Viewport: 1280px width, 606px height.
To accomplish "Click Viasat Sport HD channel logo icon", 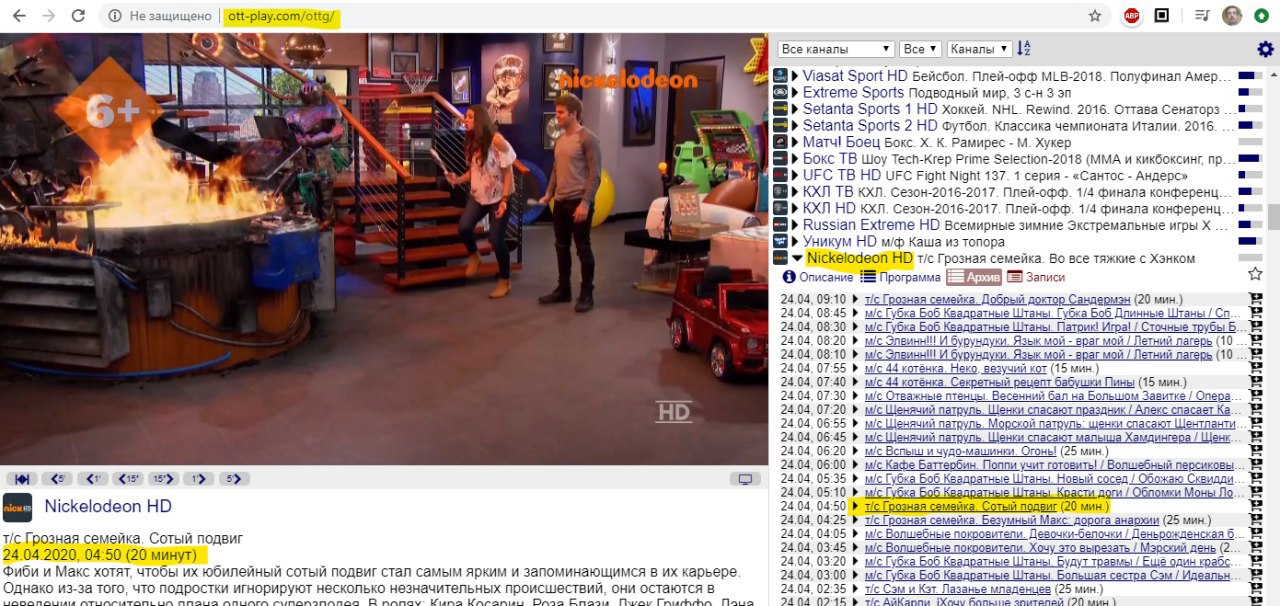I will 781,76.
